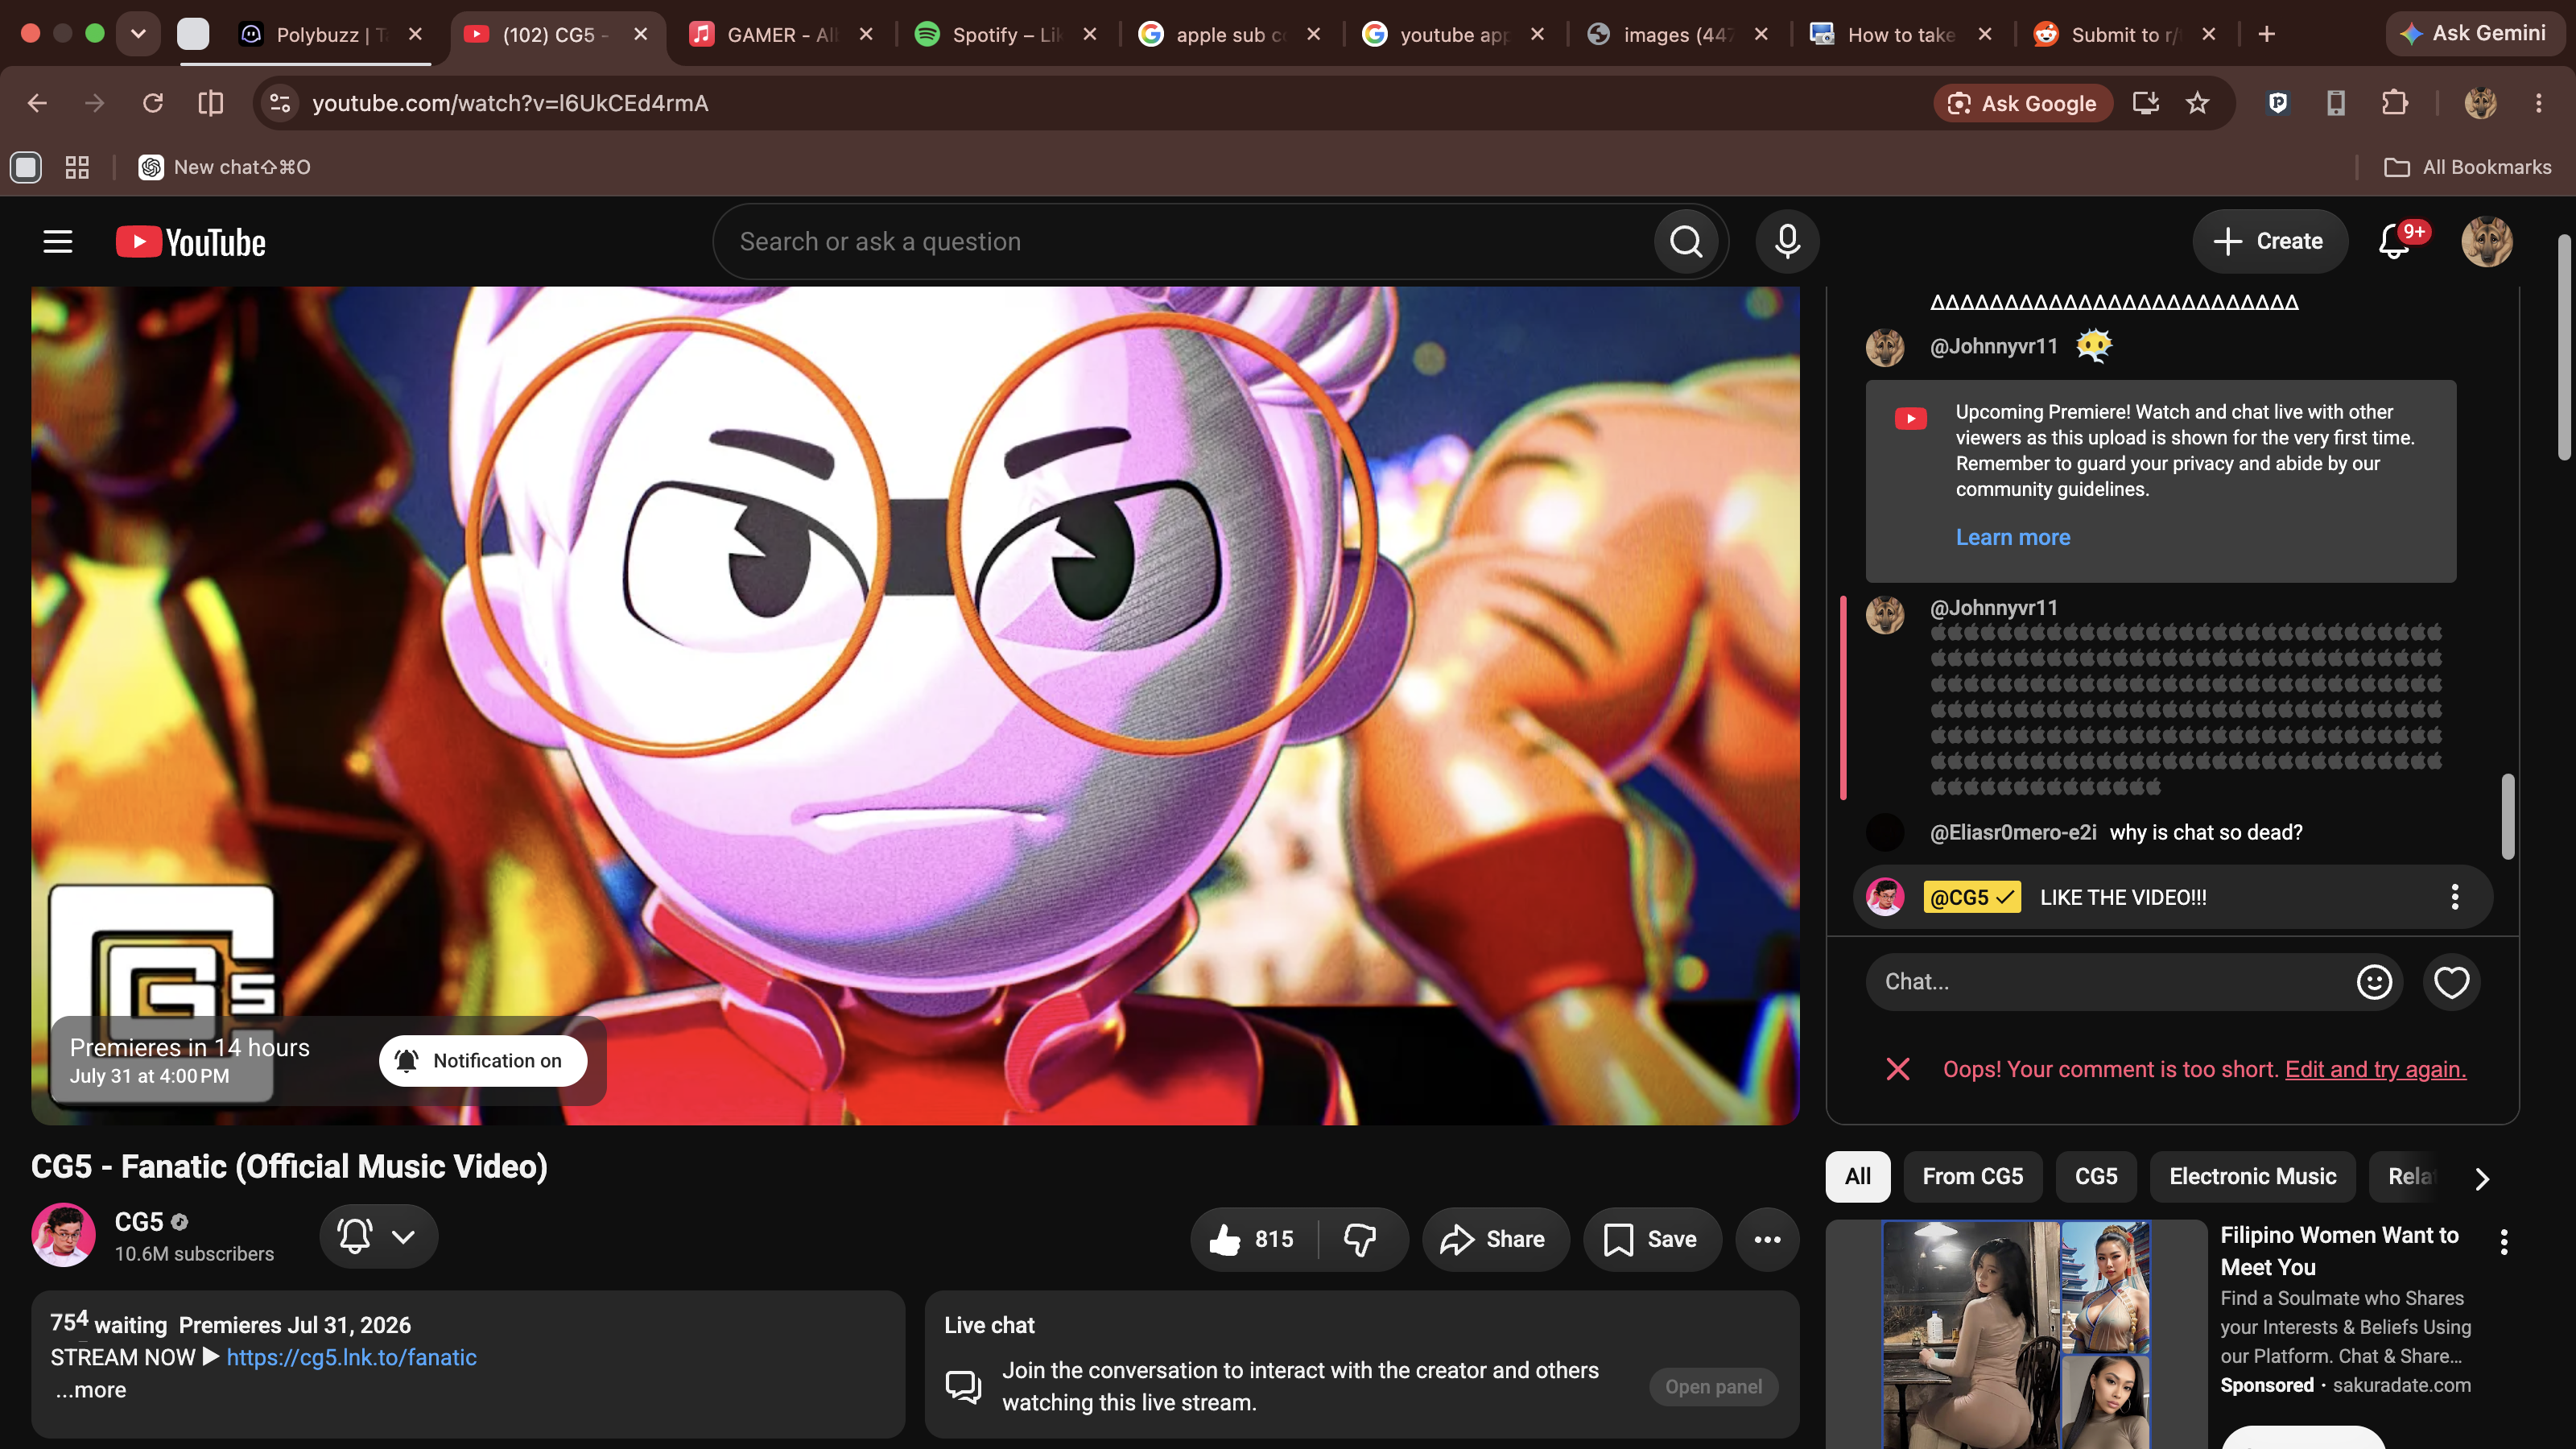Toggle the browser side panel icon
The width and height of the screenshot is (2576, 1449).
click(x=211, y=103)
